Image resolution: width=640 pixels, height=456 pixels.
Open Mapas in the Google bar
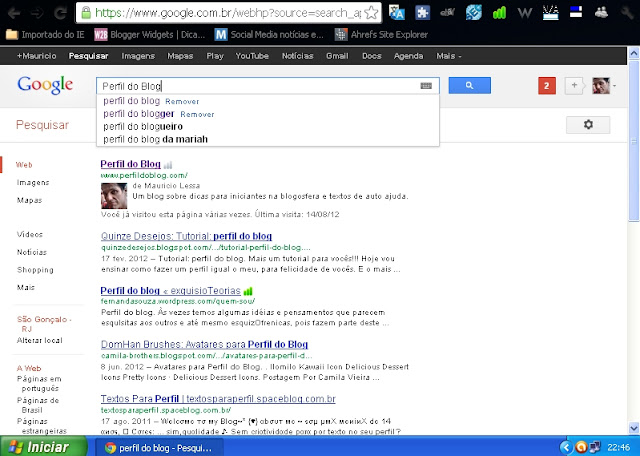[x=180, y=56]
